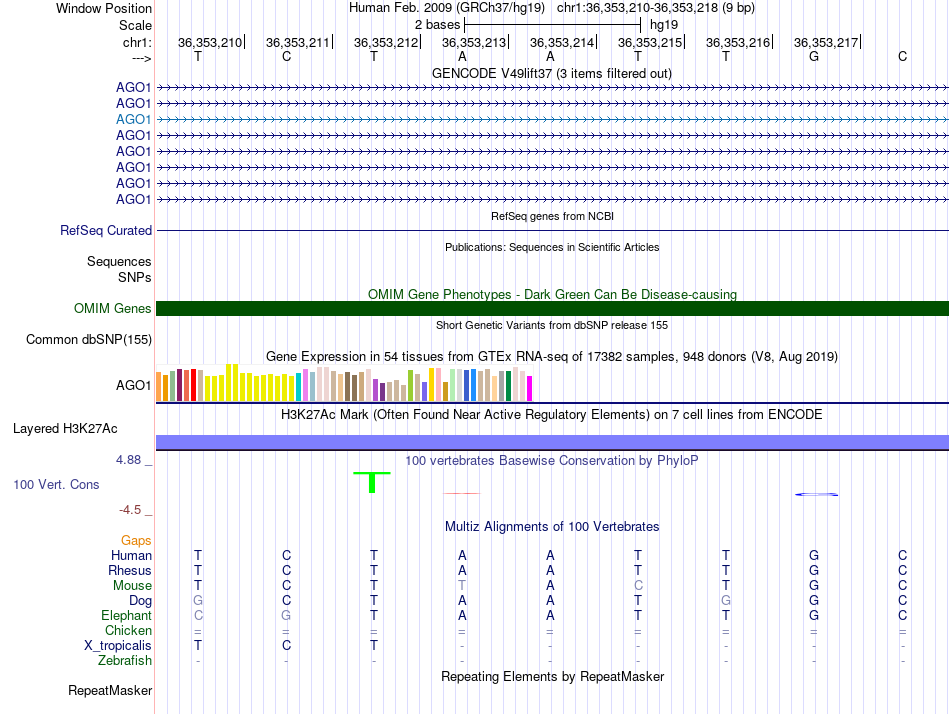Open the Common dbSNP(155) track label
Image resolution: width=950 pixels, height=714 pixels.
tap(89, 339)
